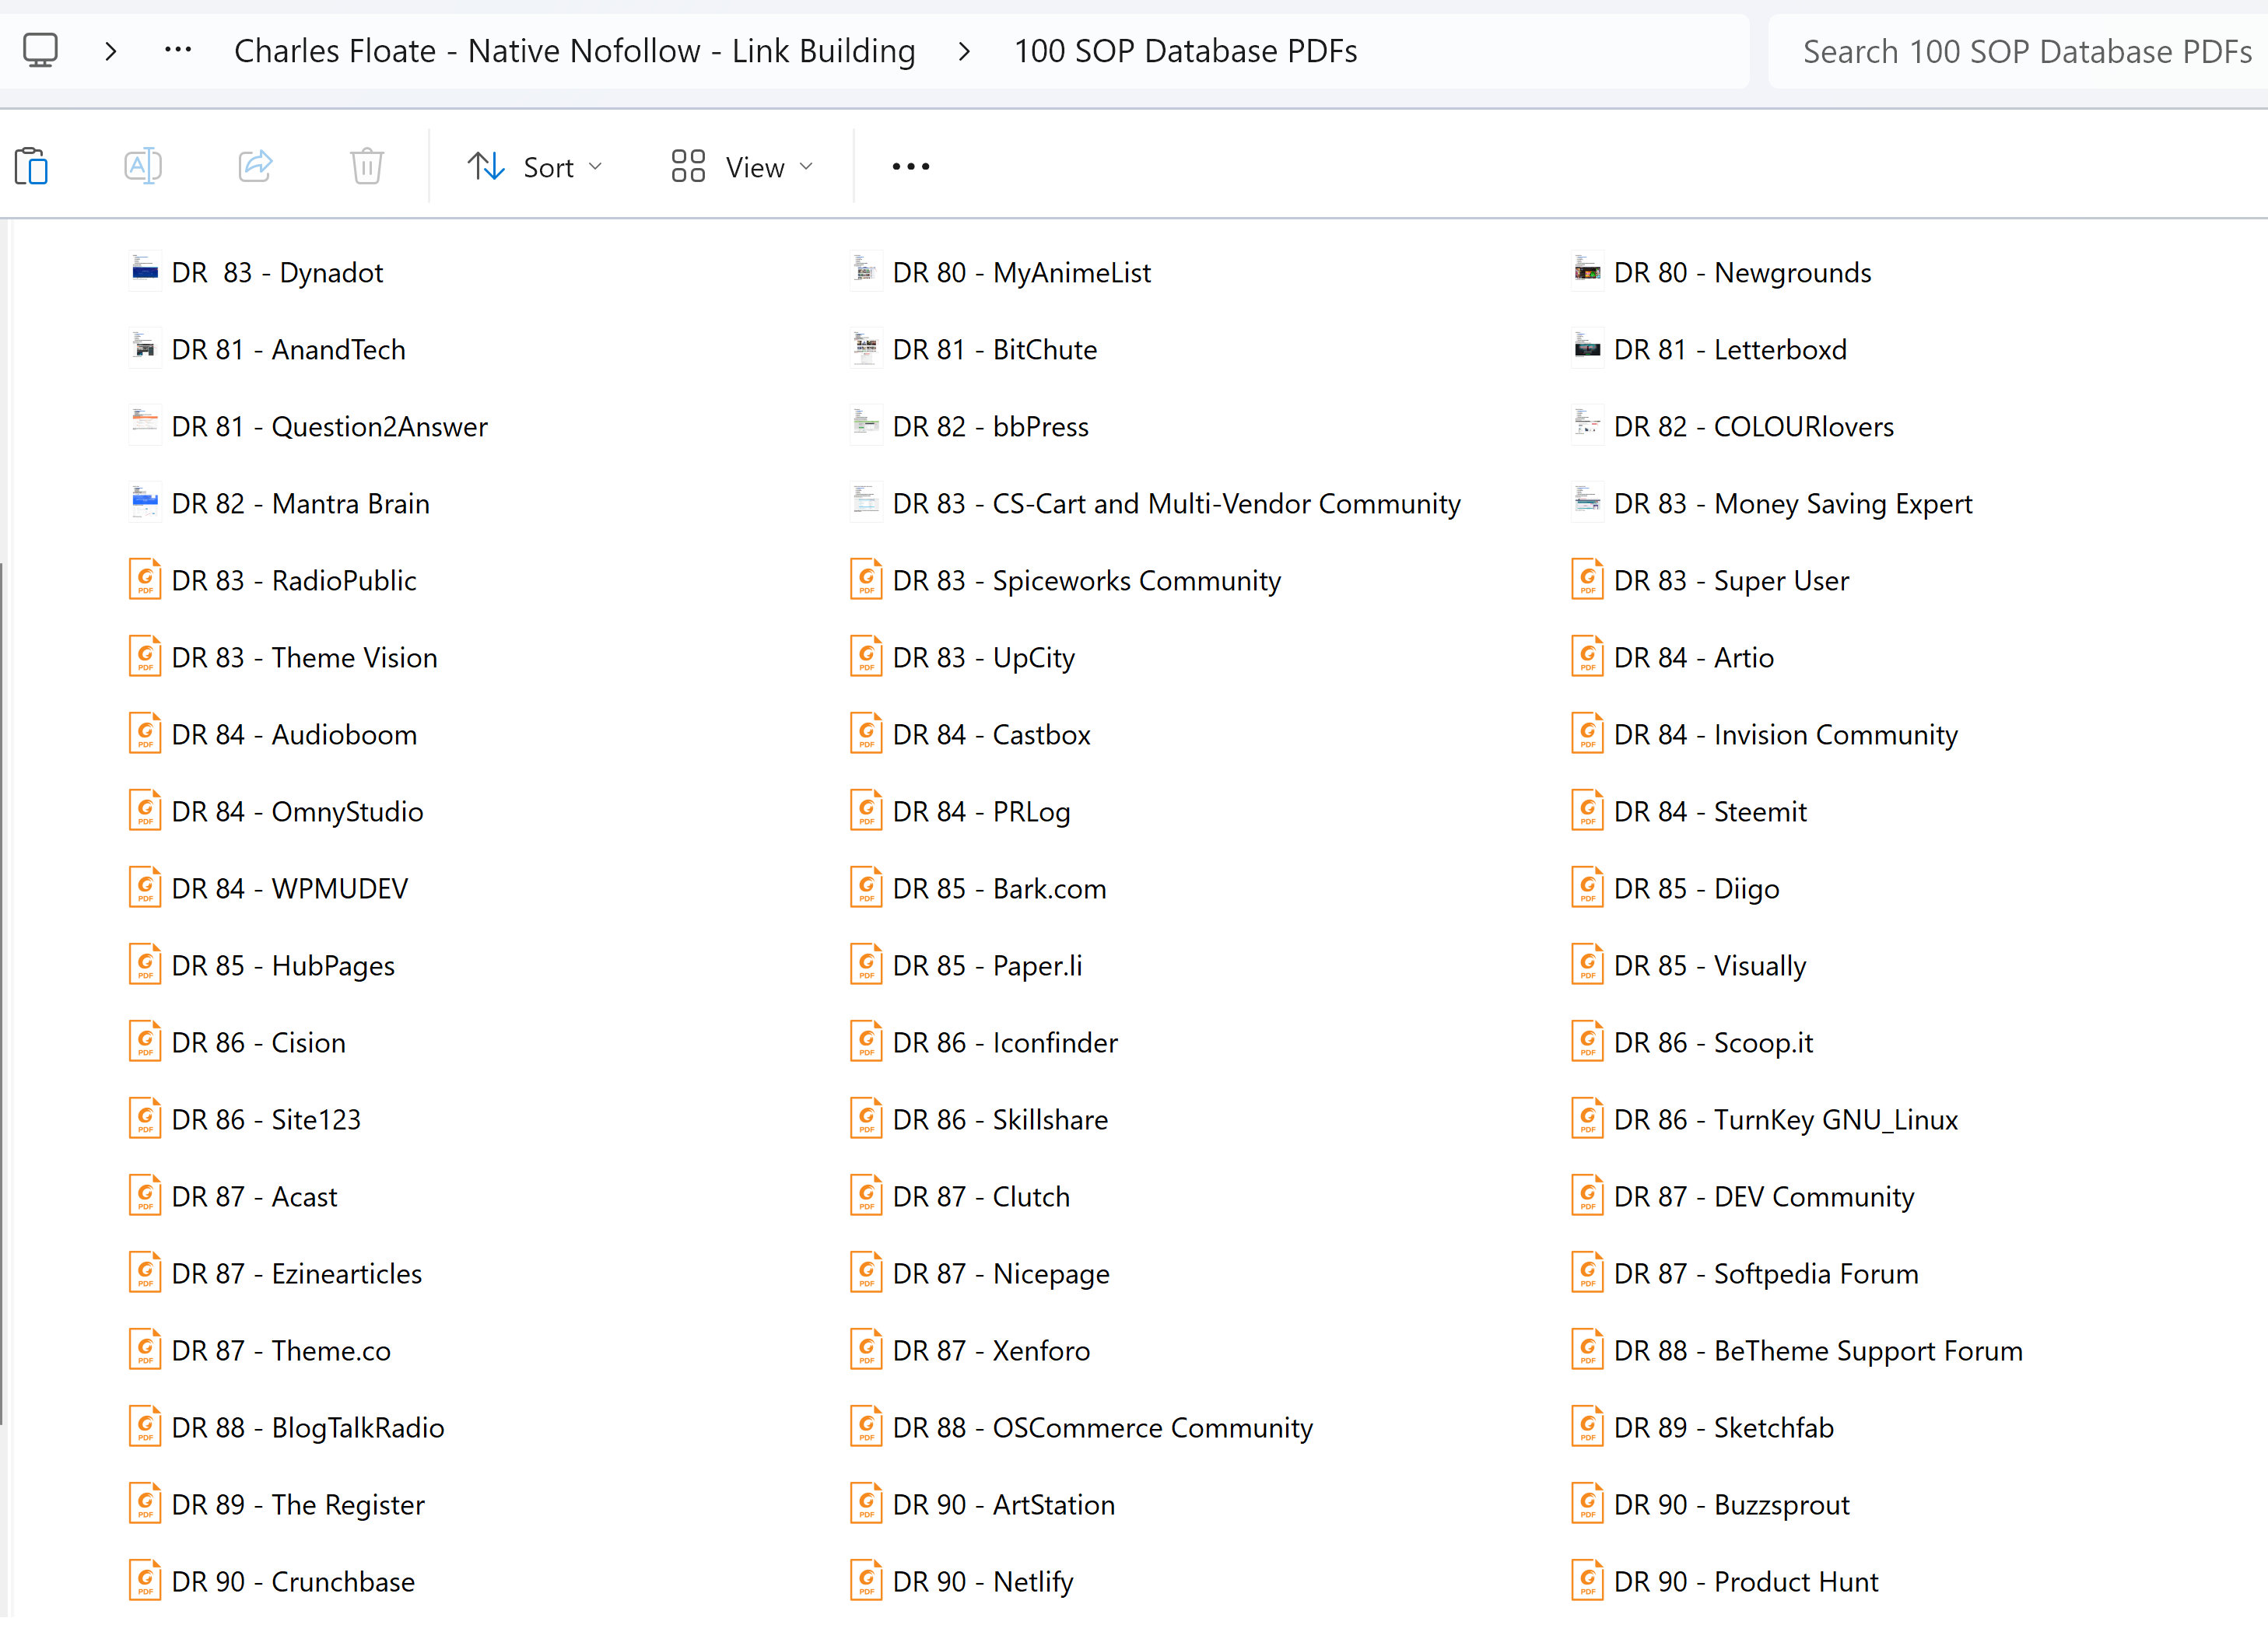Image resolution: width=2268 pixels, height=1632 pixels.
Task: Click the DR 81 - Letterboxd file icon
Action: [x=1587, y=349]
